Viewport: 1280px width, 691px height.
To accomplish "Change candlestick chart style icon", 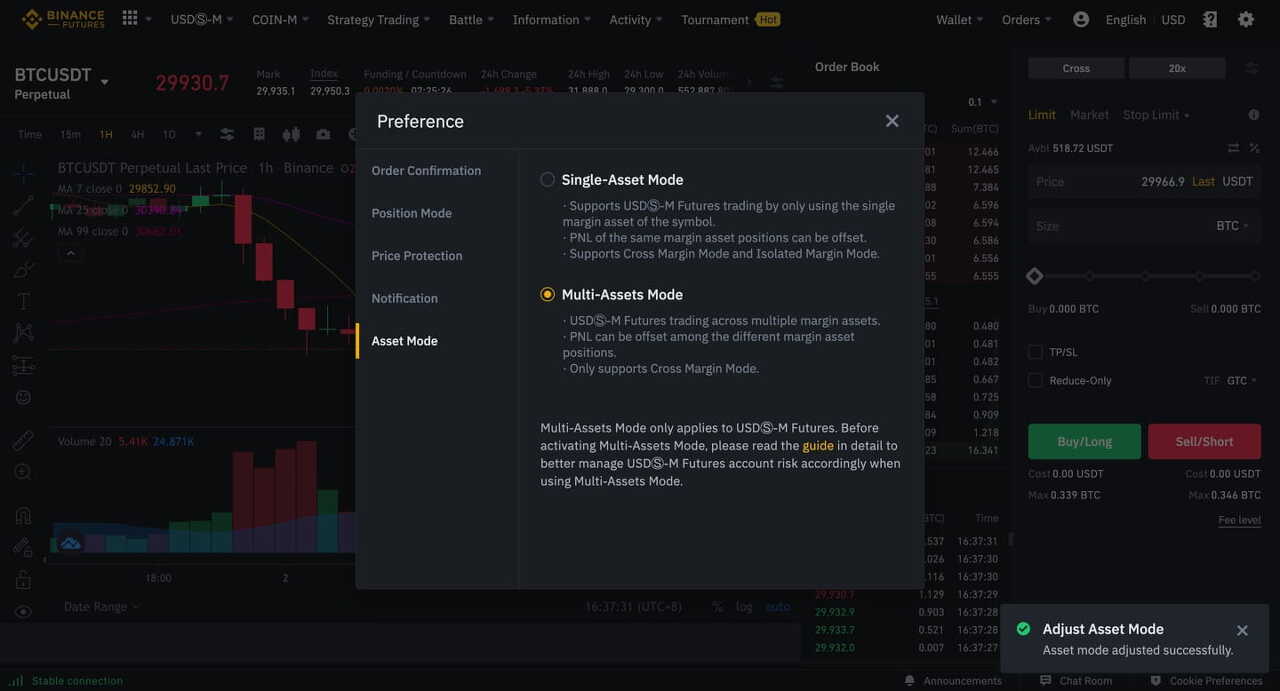I will [291, 134].
